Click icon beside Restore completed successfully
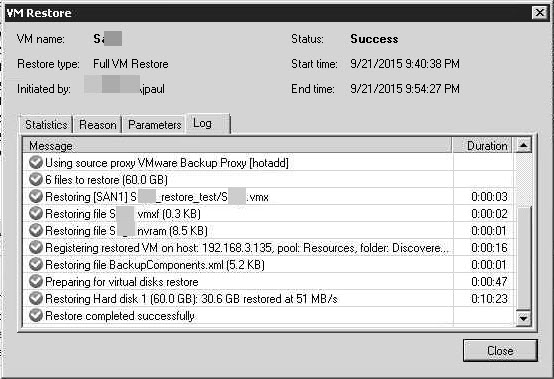Image resolution: width=554 pixels, height=379 pixels. 36,315
